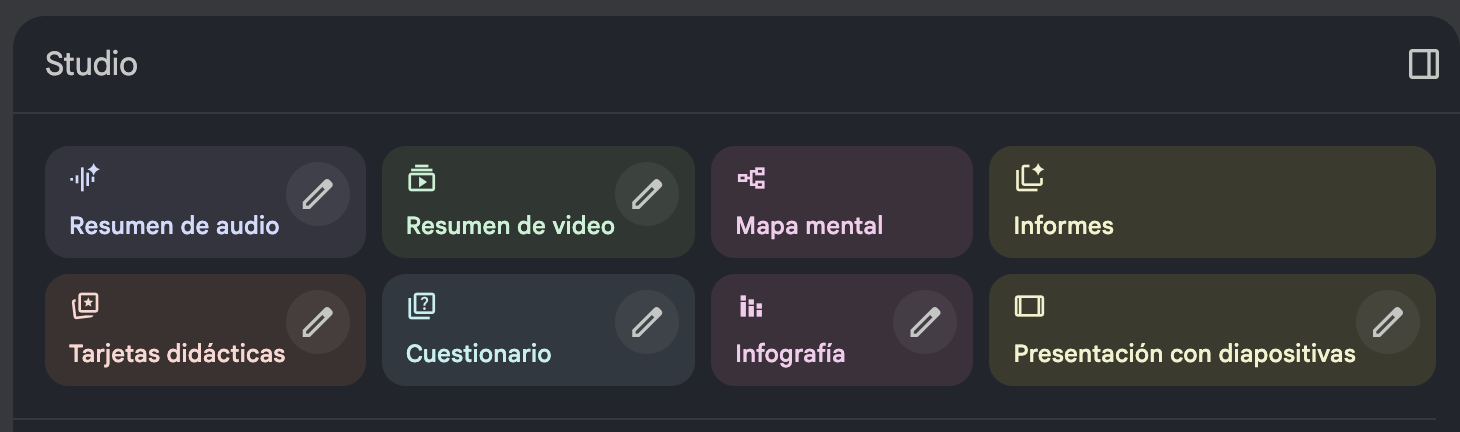
Task: Edit Cuestionario options with pencil
Action: point(646,322)
